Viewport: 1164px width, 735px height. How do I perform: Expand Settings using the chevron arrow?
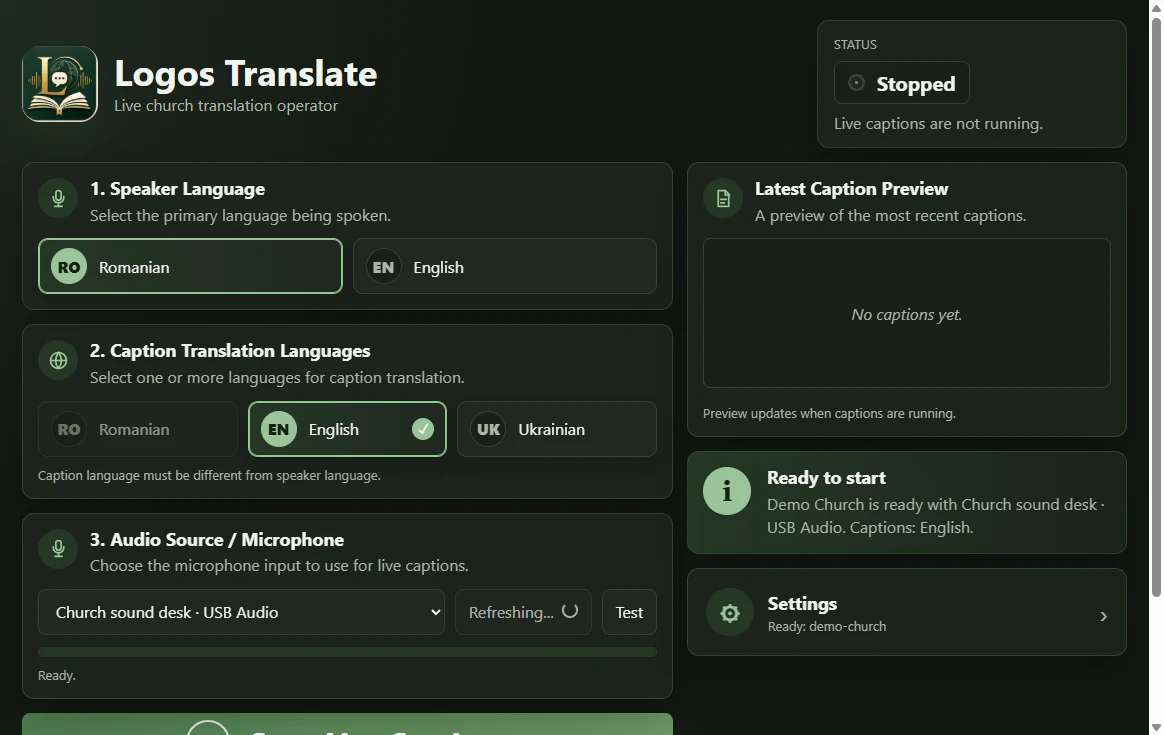[1103, 616]
